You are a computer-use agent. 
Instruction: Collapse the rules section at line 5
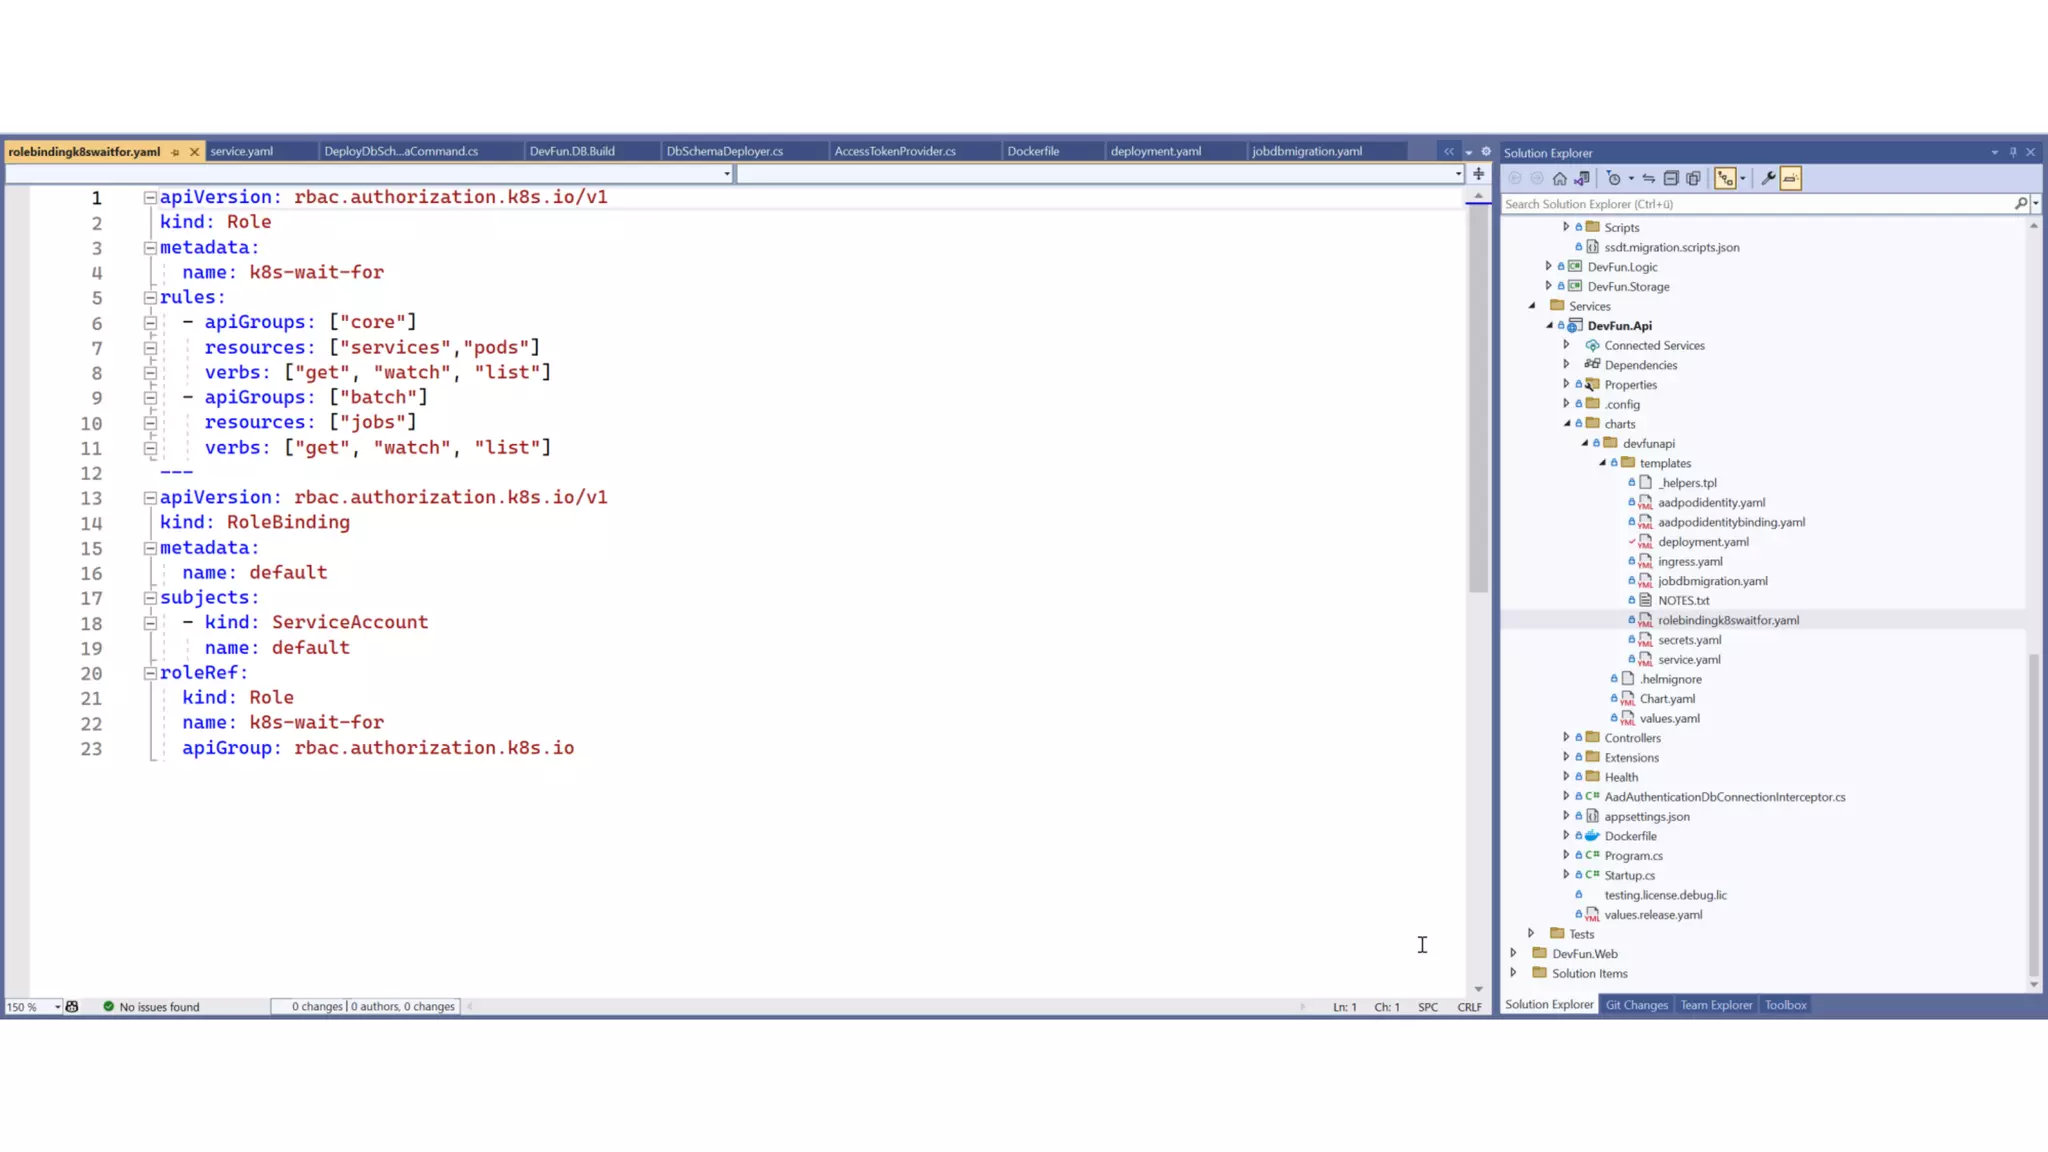point(150,298)
